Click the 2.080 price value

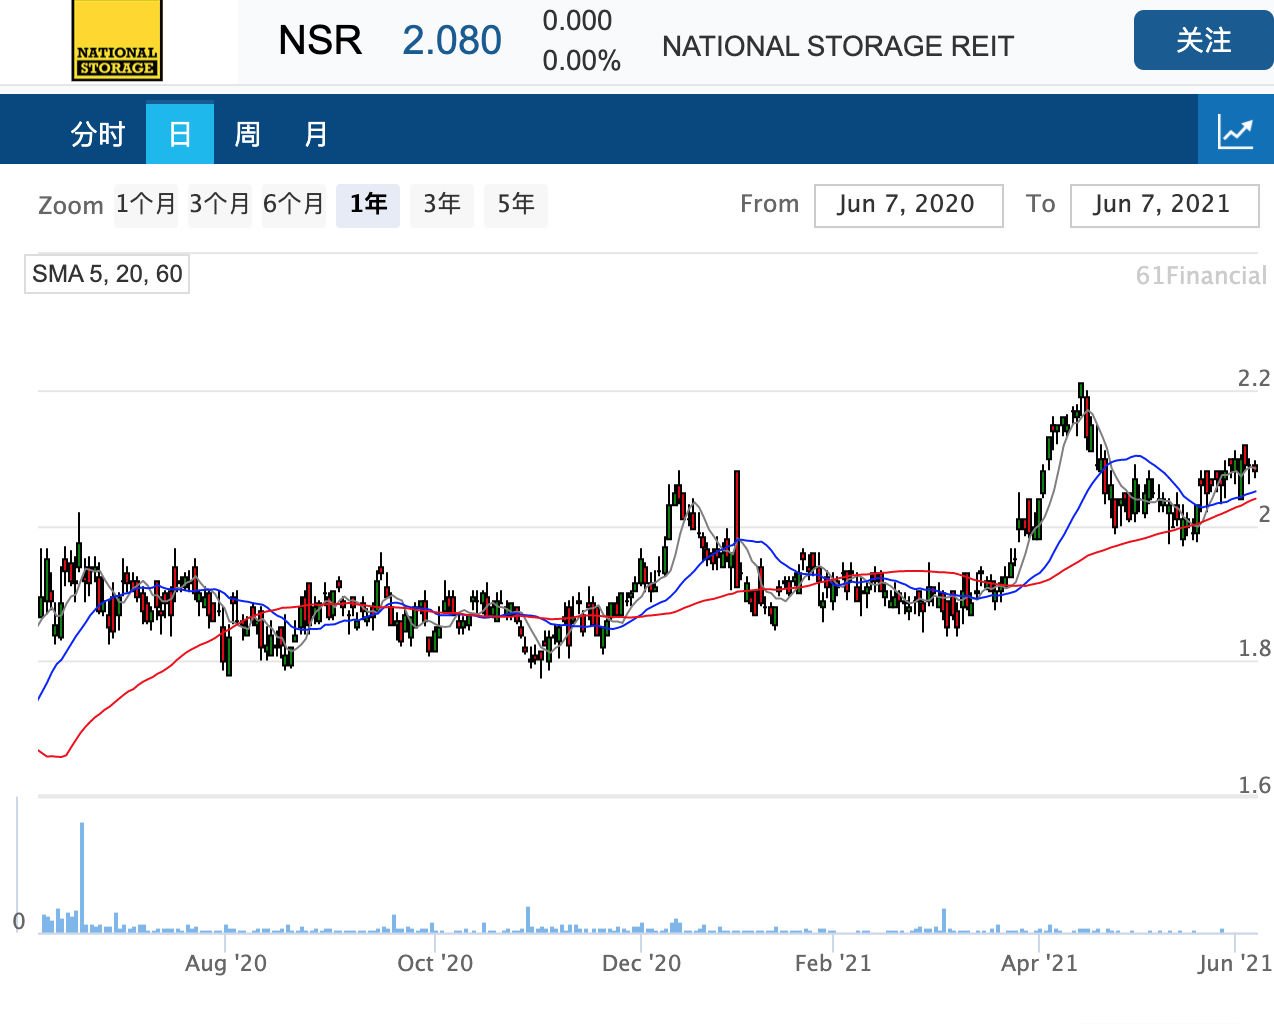(x=452, y=41)
